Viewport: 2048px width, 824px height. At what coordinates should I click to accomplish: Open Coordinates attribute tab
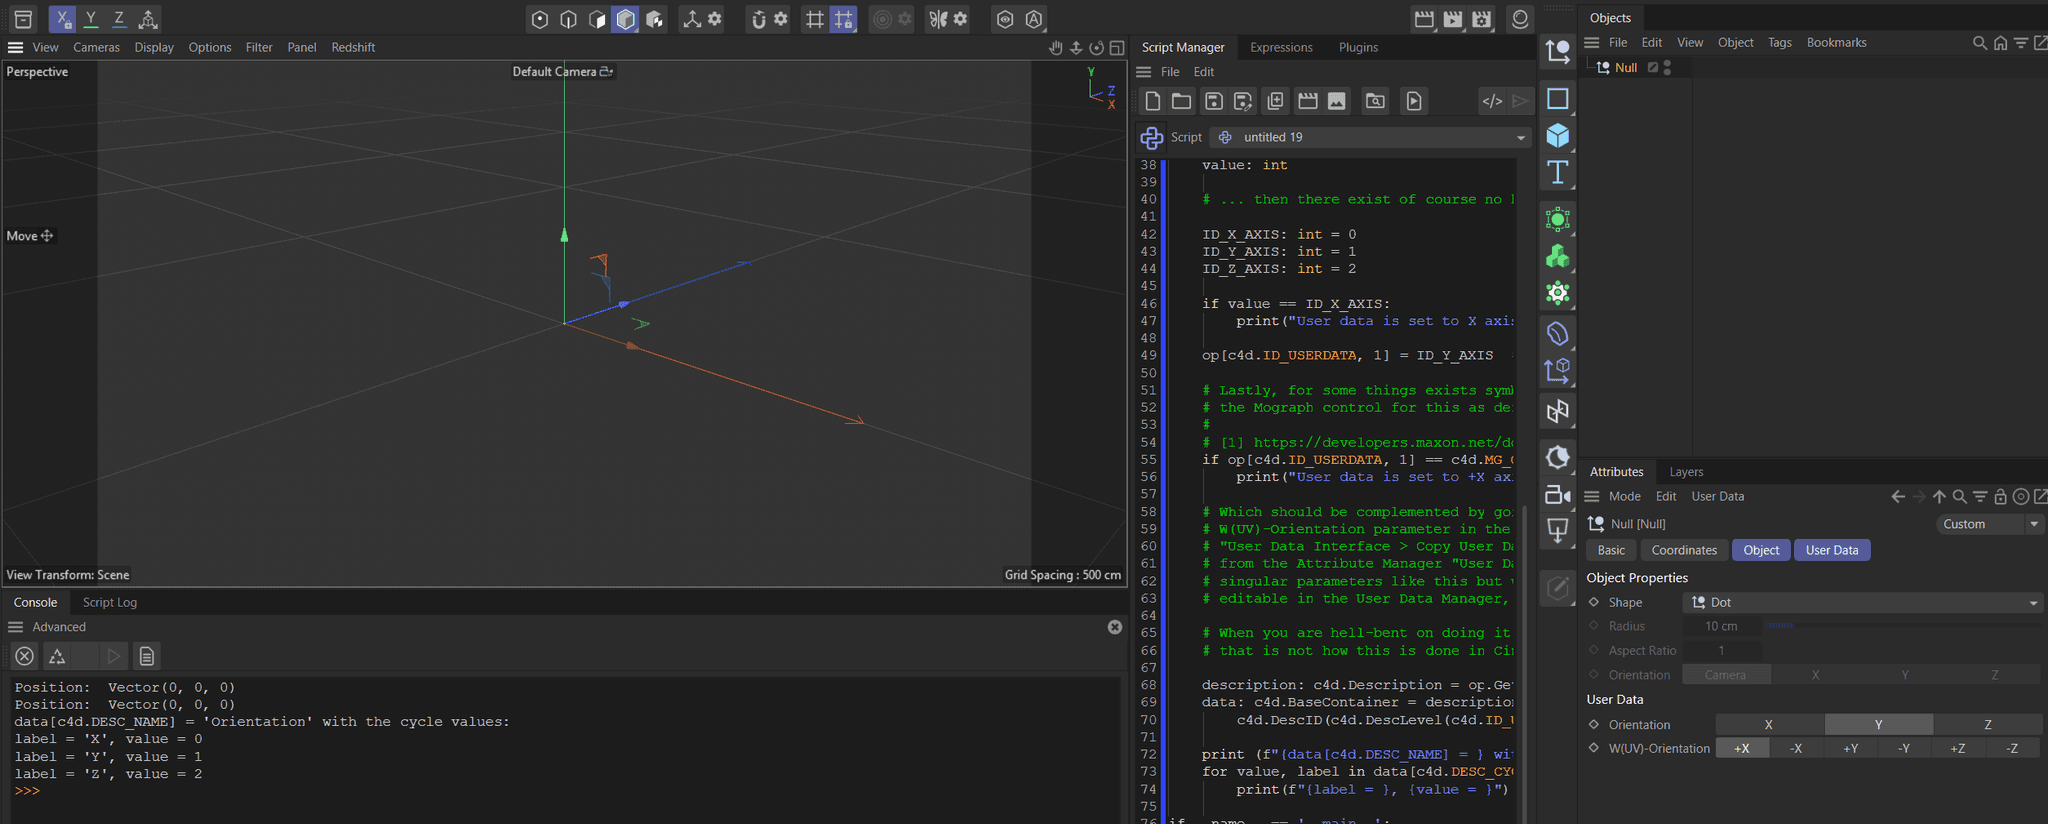(1684, 551)
